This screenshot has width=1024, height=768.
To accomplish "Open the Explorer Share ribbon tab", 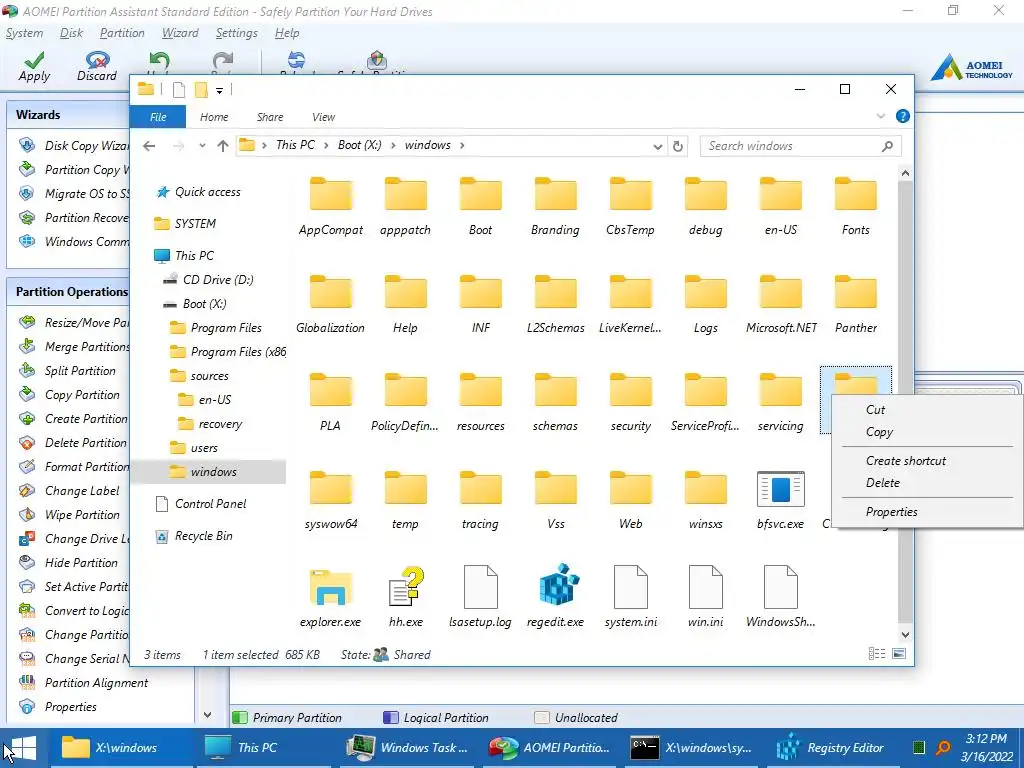I will pos(270,117).
